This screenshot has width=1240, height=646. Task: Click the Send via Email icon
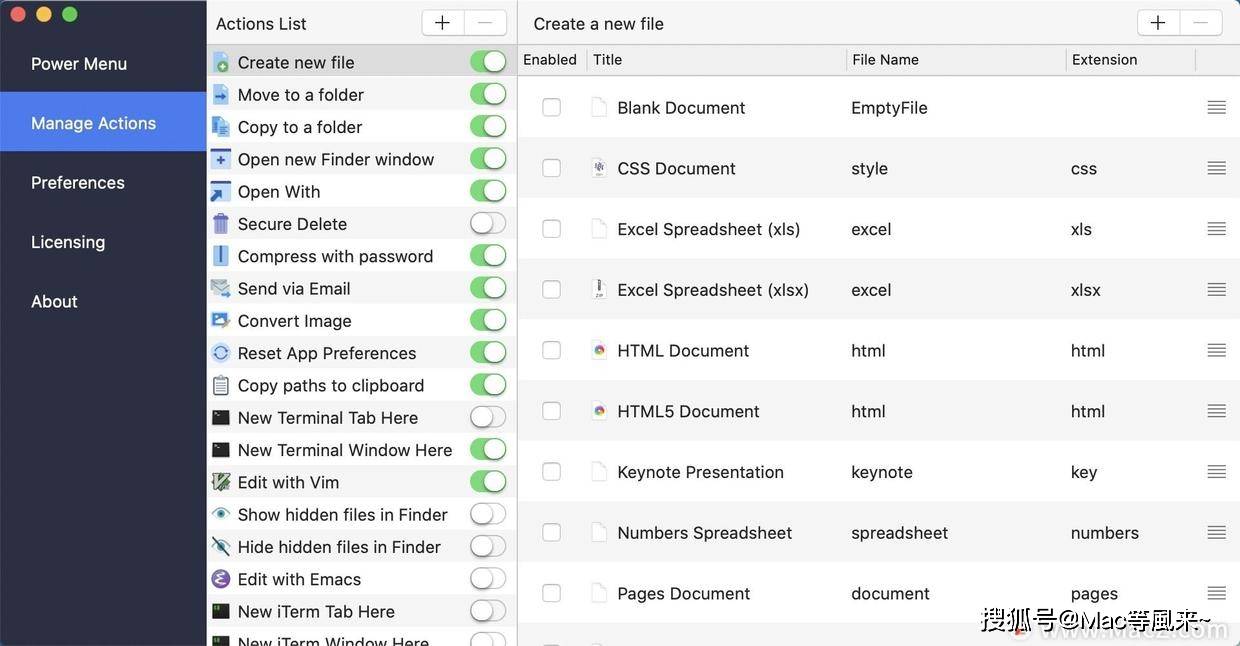(x=221, y=288)
